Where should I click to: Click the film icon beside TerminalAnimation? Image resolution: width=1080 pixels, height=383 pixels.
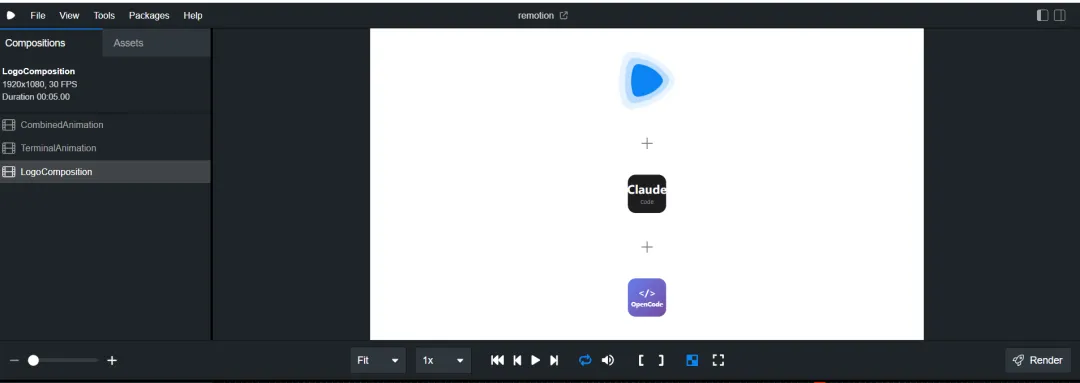tap(9, 148)
